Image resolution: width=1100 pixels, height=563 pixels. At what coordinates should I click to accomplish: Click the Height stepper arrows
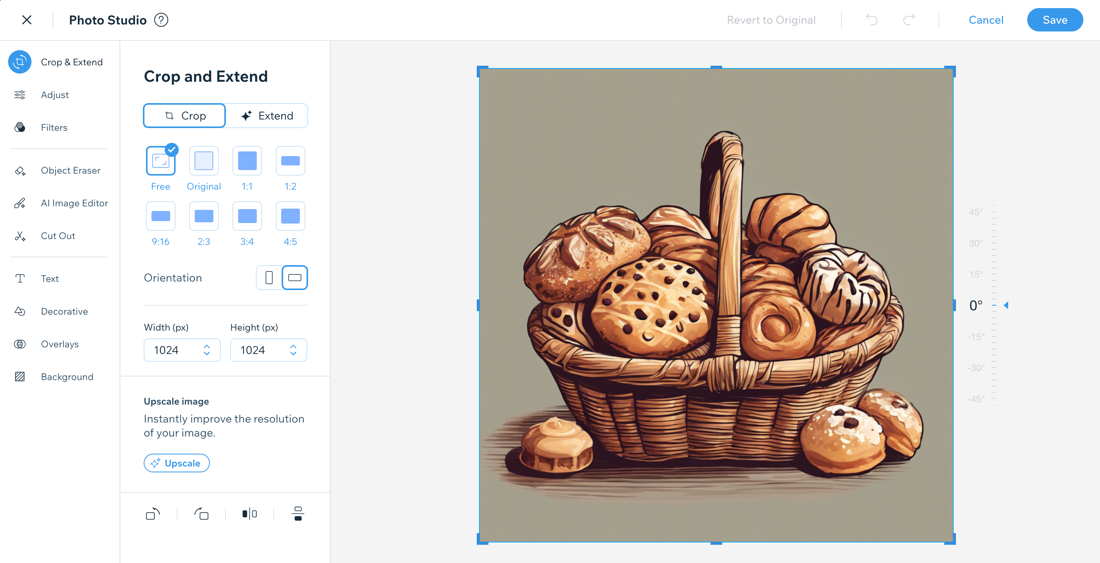click(x=293, y=350)
